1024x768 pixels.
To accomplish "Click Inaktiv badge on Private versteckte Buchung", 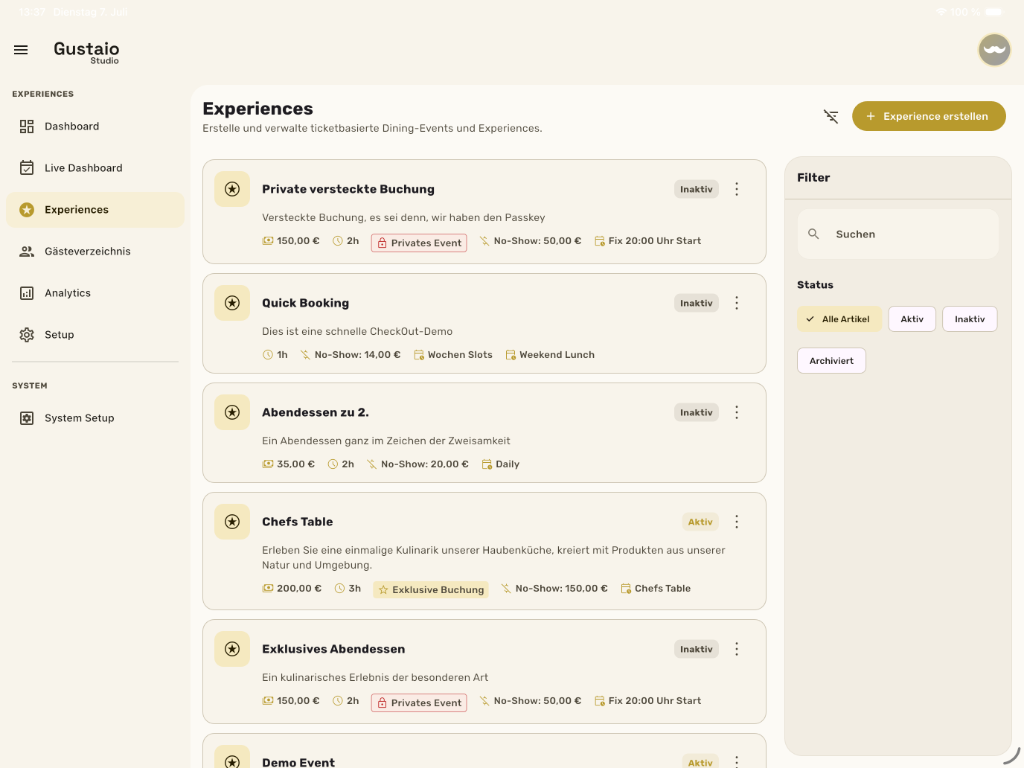I will (x=696, y=189).
